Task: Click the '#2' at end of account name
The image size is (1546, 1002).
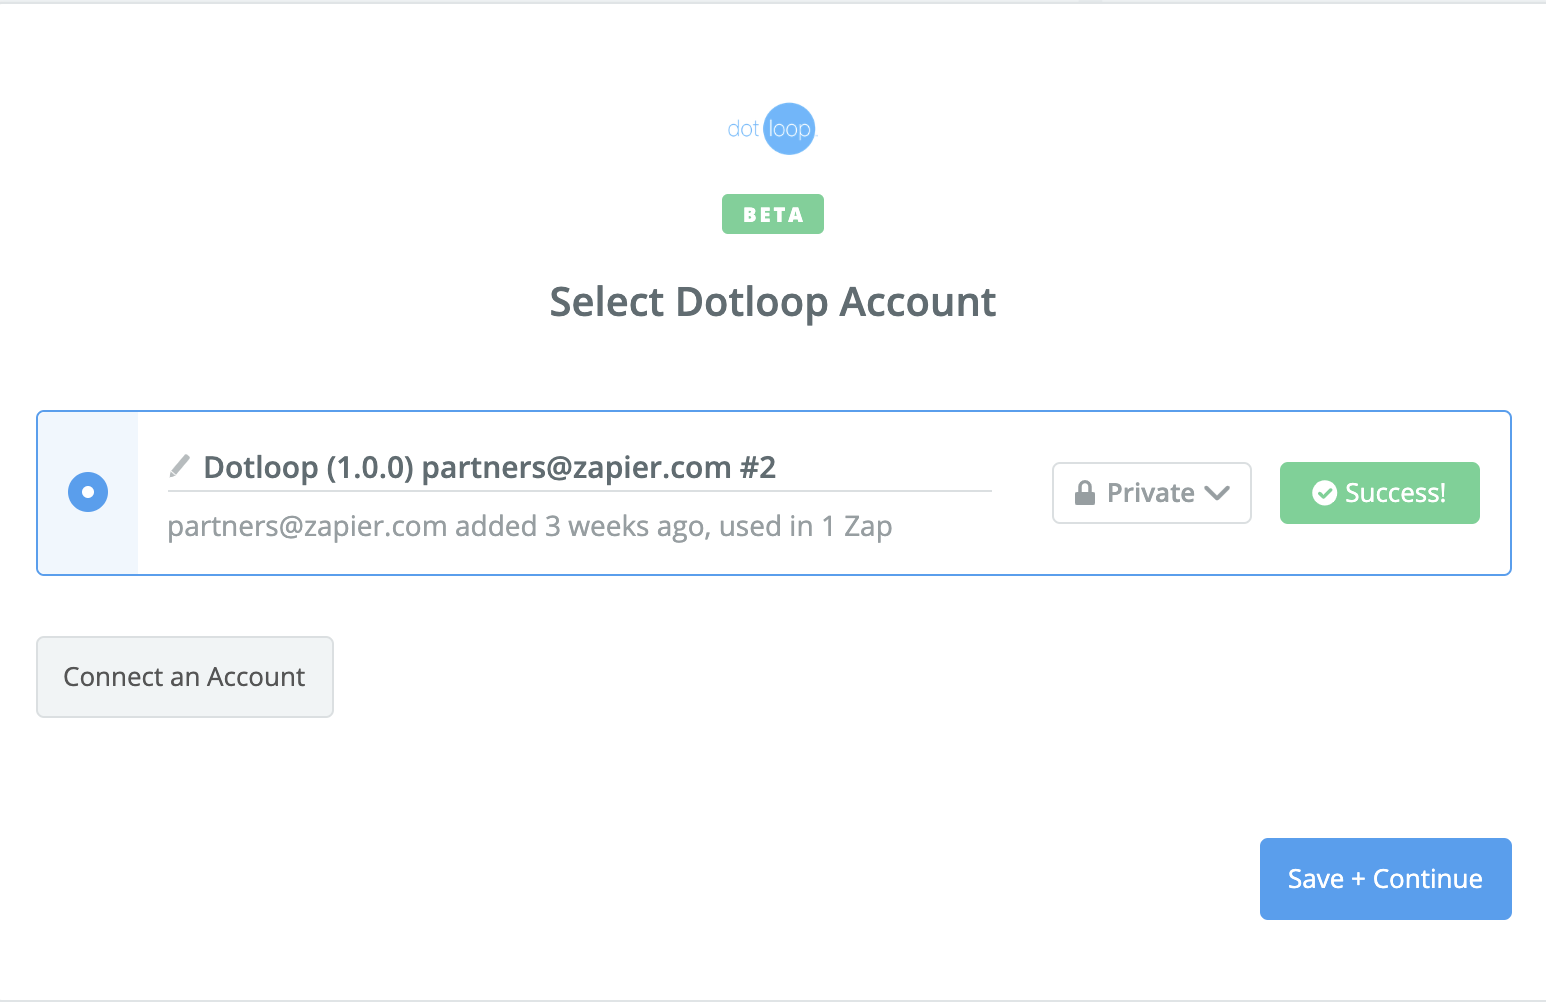Action: pyautogui.click(x=757, y=467)
